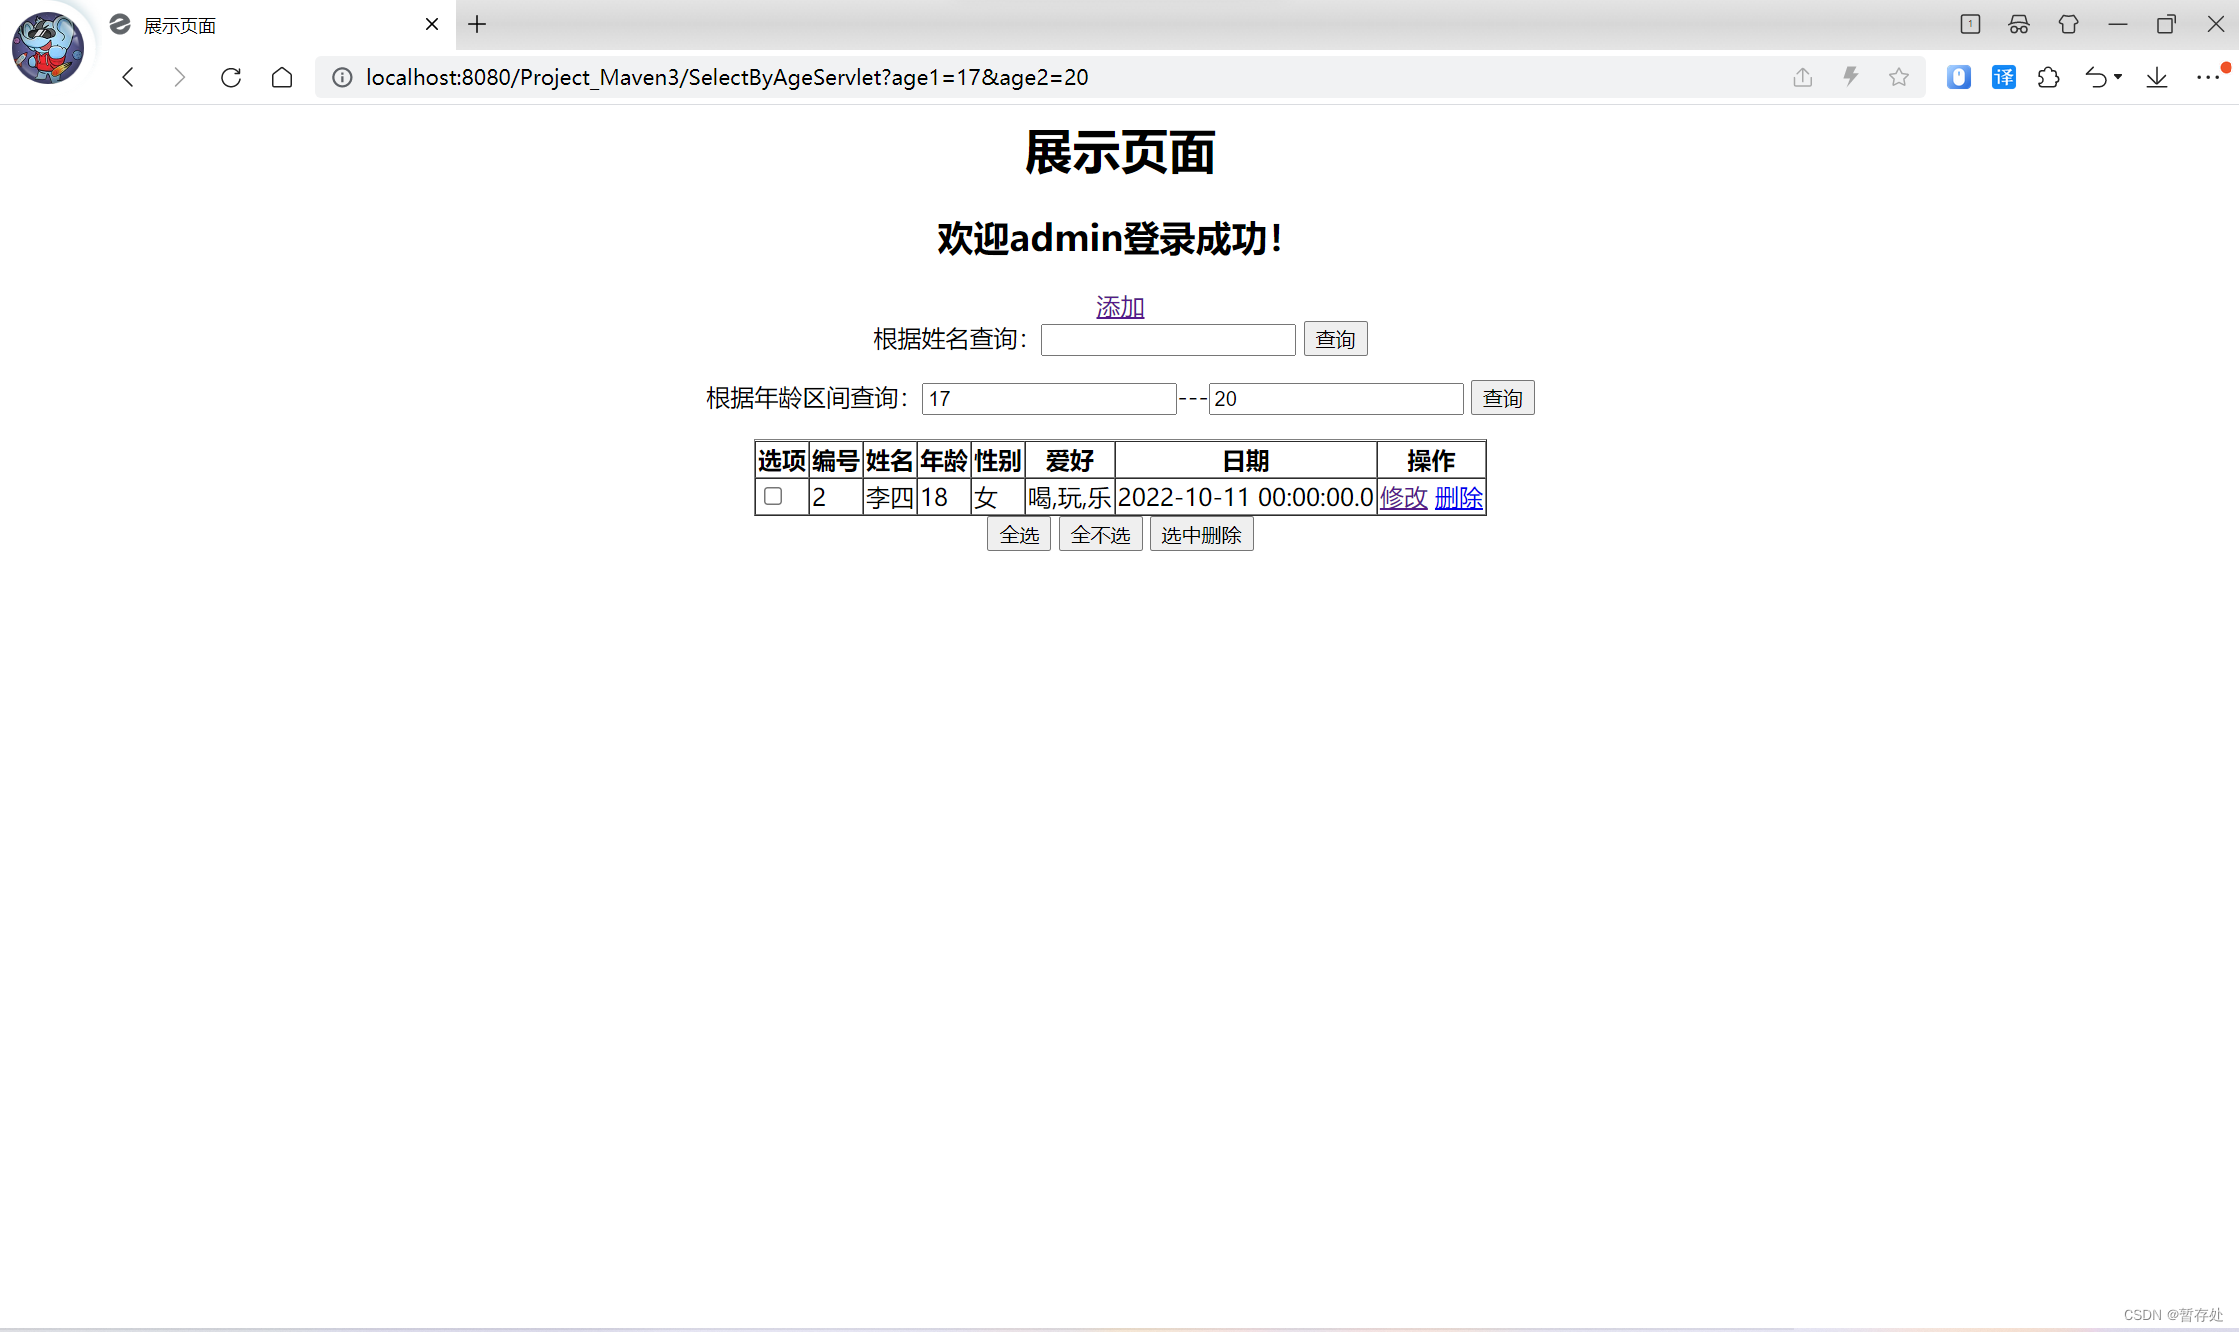Click the 编号 column header
This screenshot has width=2239, height=1332.
point(836,460)
